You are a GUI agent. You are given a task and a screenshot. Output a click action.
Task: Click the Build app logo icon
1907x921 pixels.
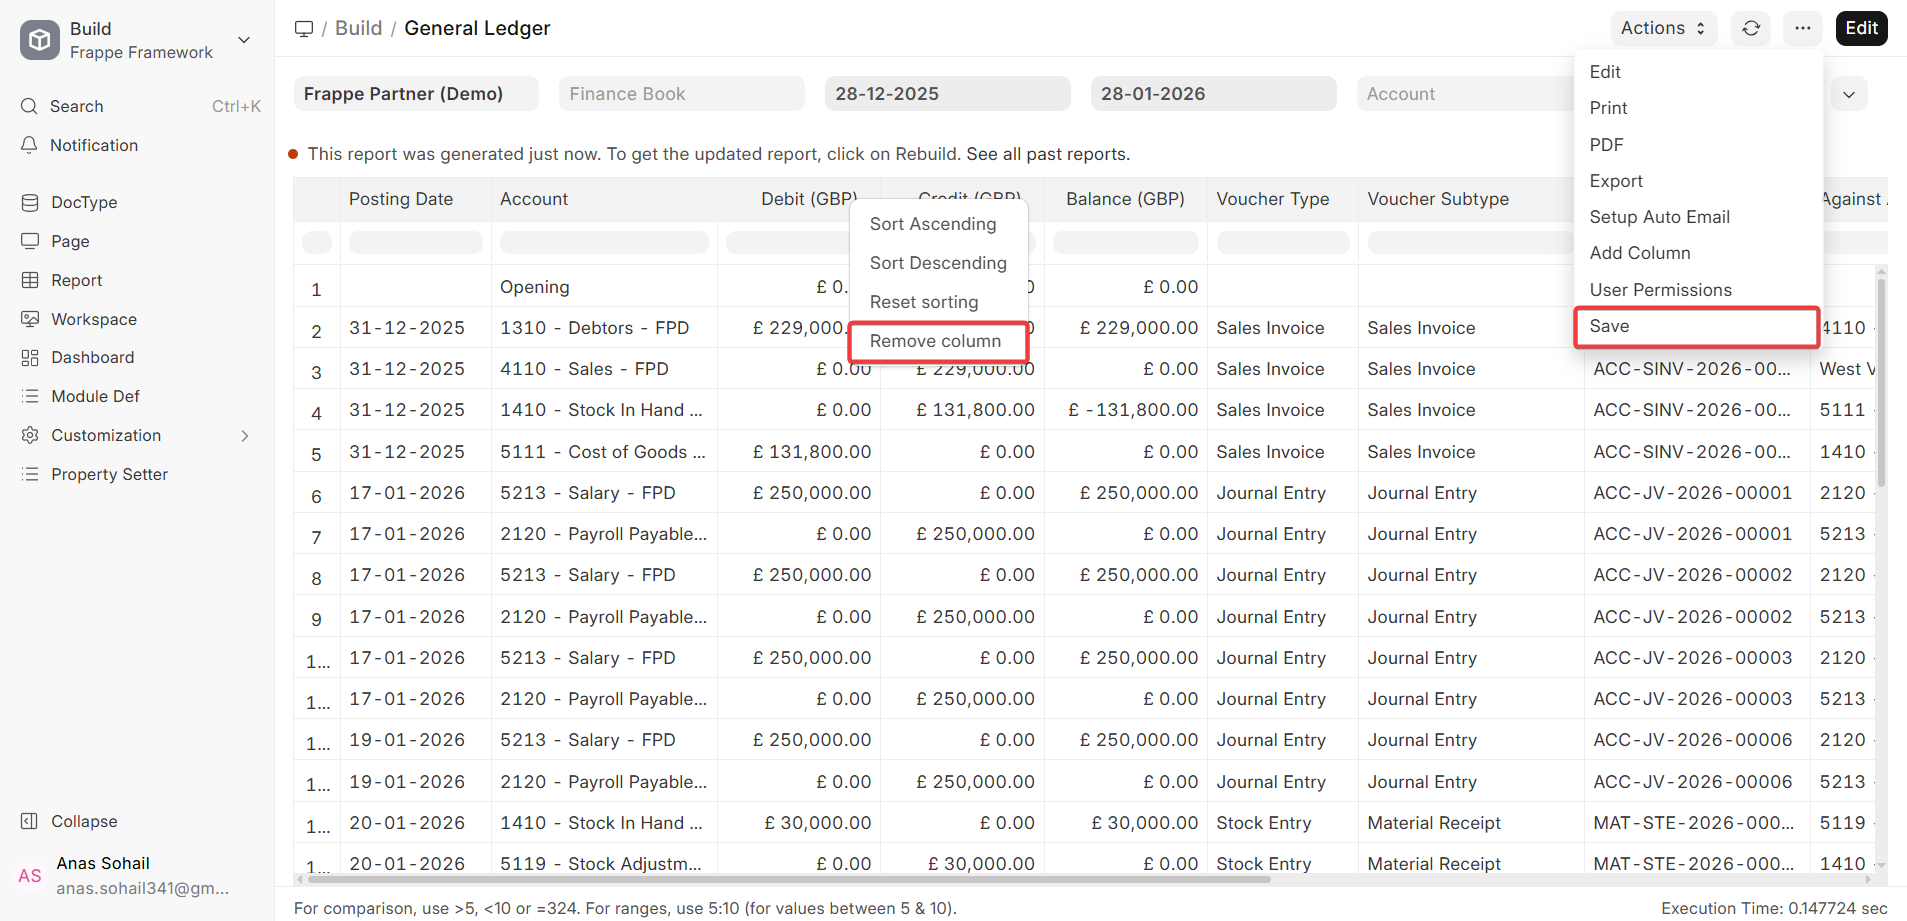point(40,40)
